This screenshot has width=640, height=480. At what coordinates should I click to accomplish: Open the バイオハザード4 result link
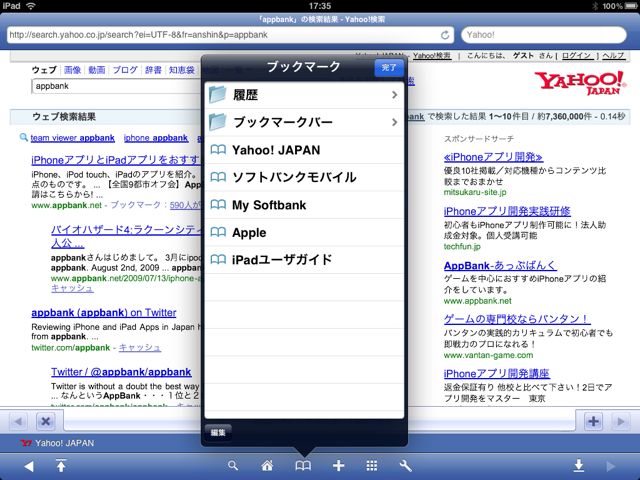tap(126, 237)
